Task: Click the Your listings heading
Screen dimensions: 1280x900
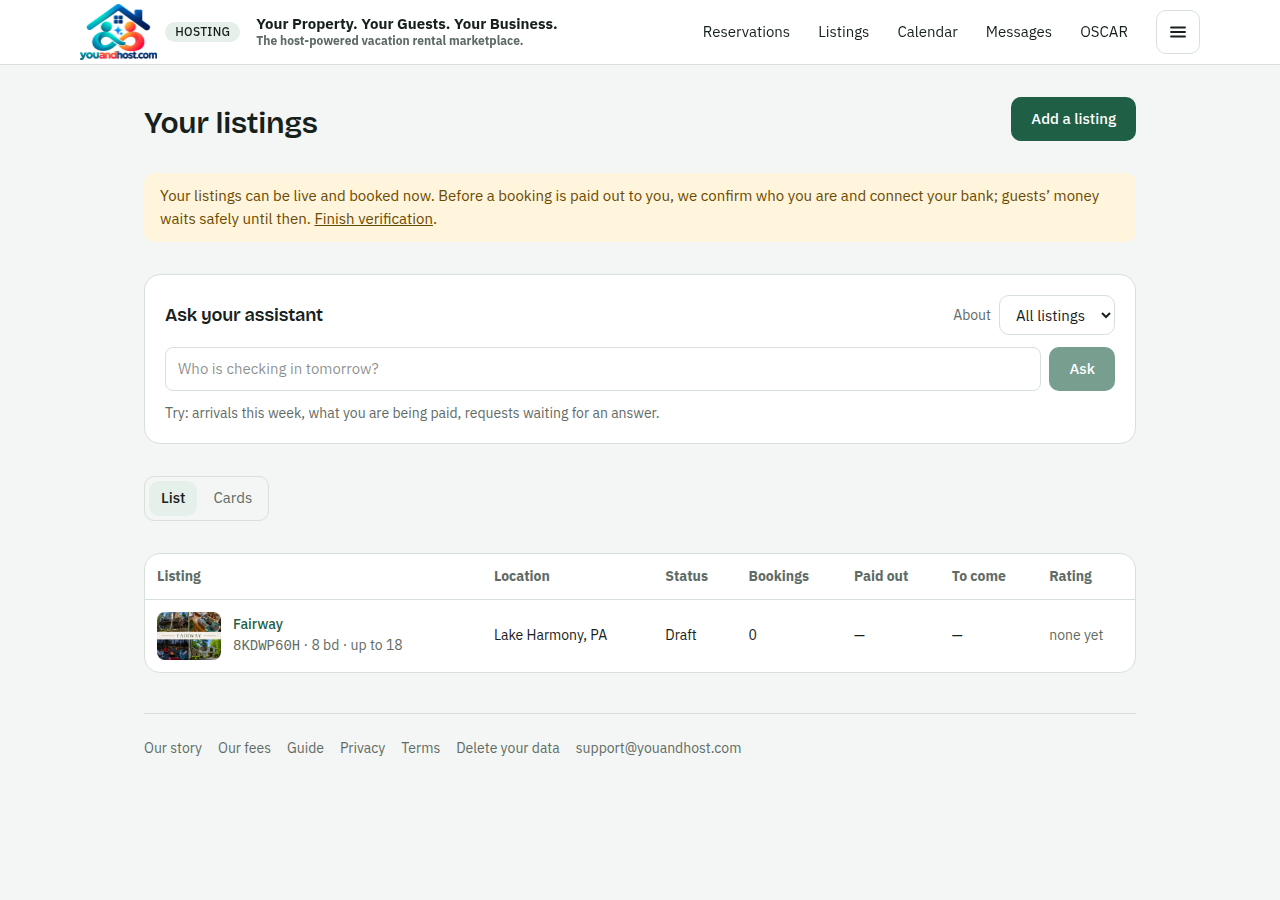Action: point(231,122)
